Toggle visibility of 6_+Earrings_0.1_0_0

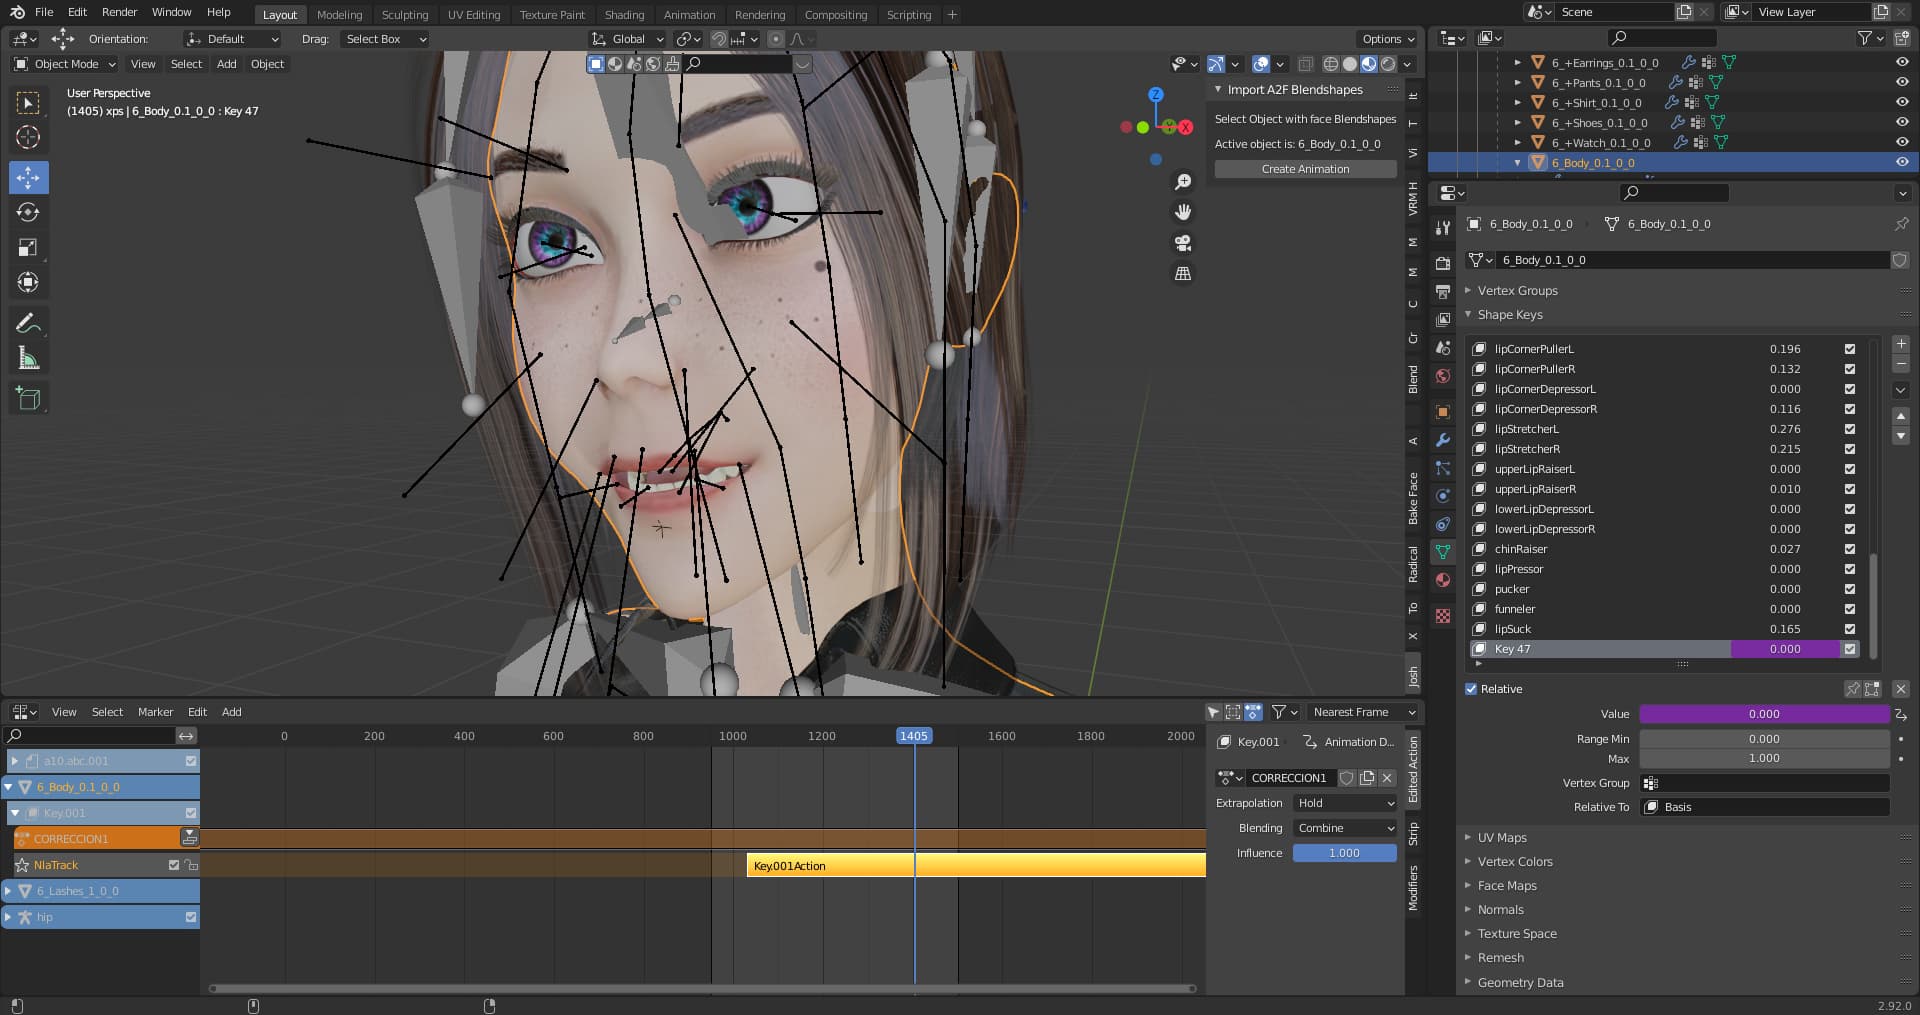(x=1901, y=62)
